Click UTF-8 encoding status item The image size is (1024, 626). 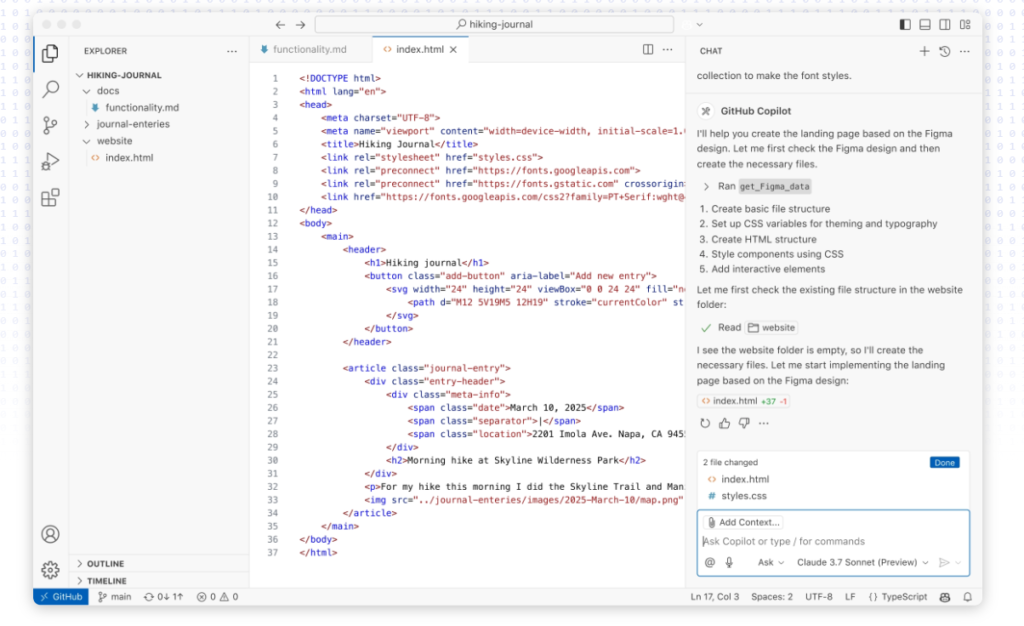point(818,597)
